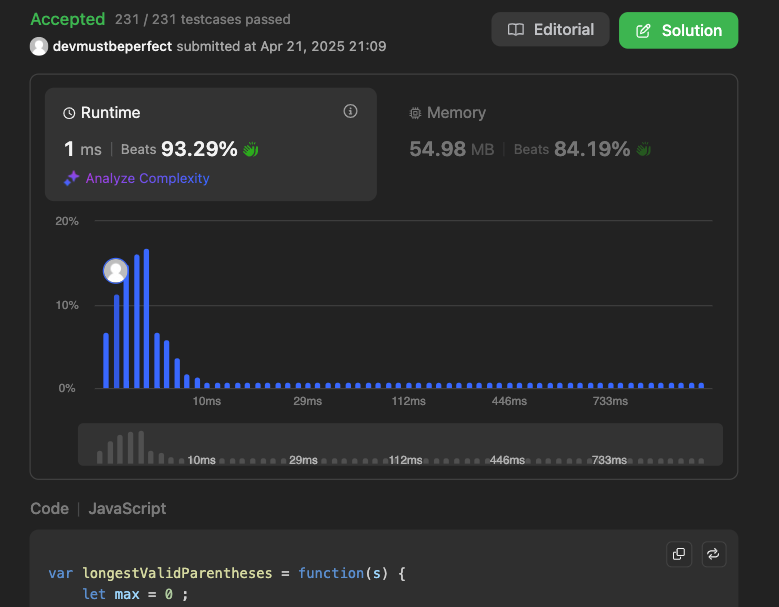Click the 20% label on chart y-axis
779x607 pixels.
pos(67,221)
